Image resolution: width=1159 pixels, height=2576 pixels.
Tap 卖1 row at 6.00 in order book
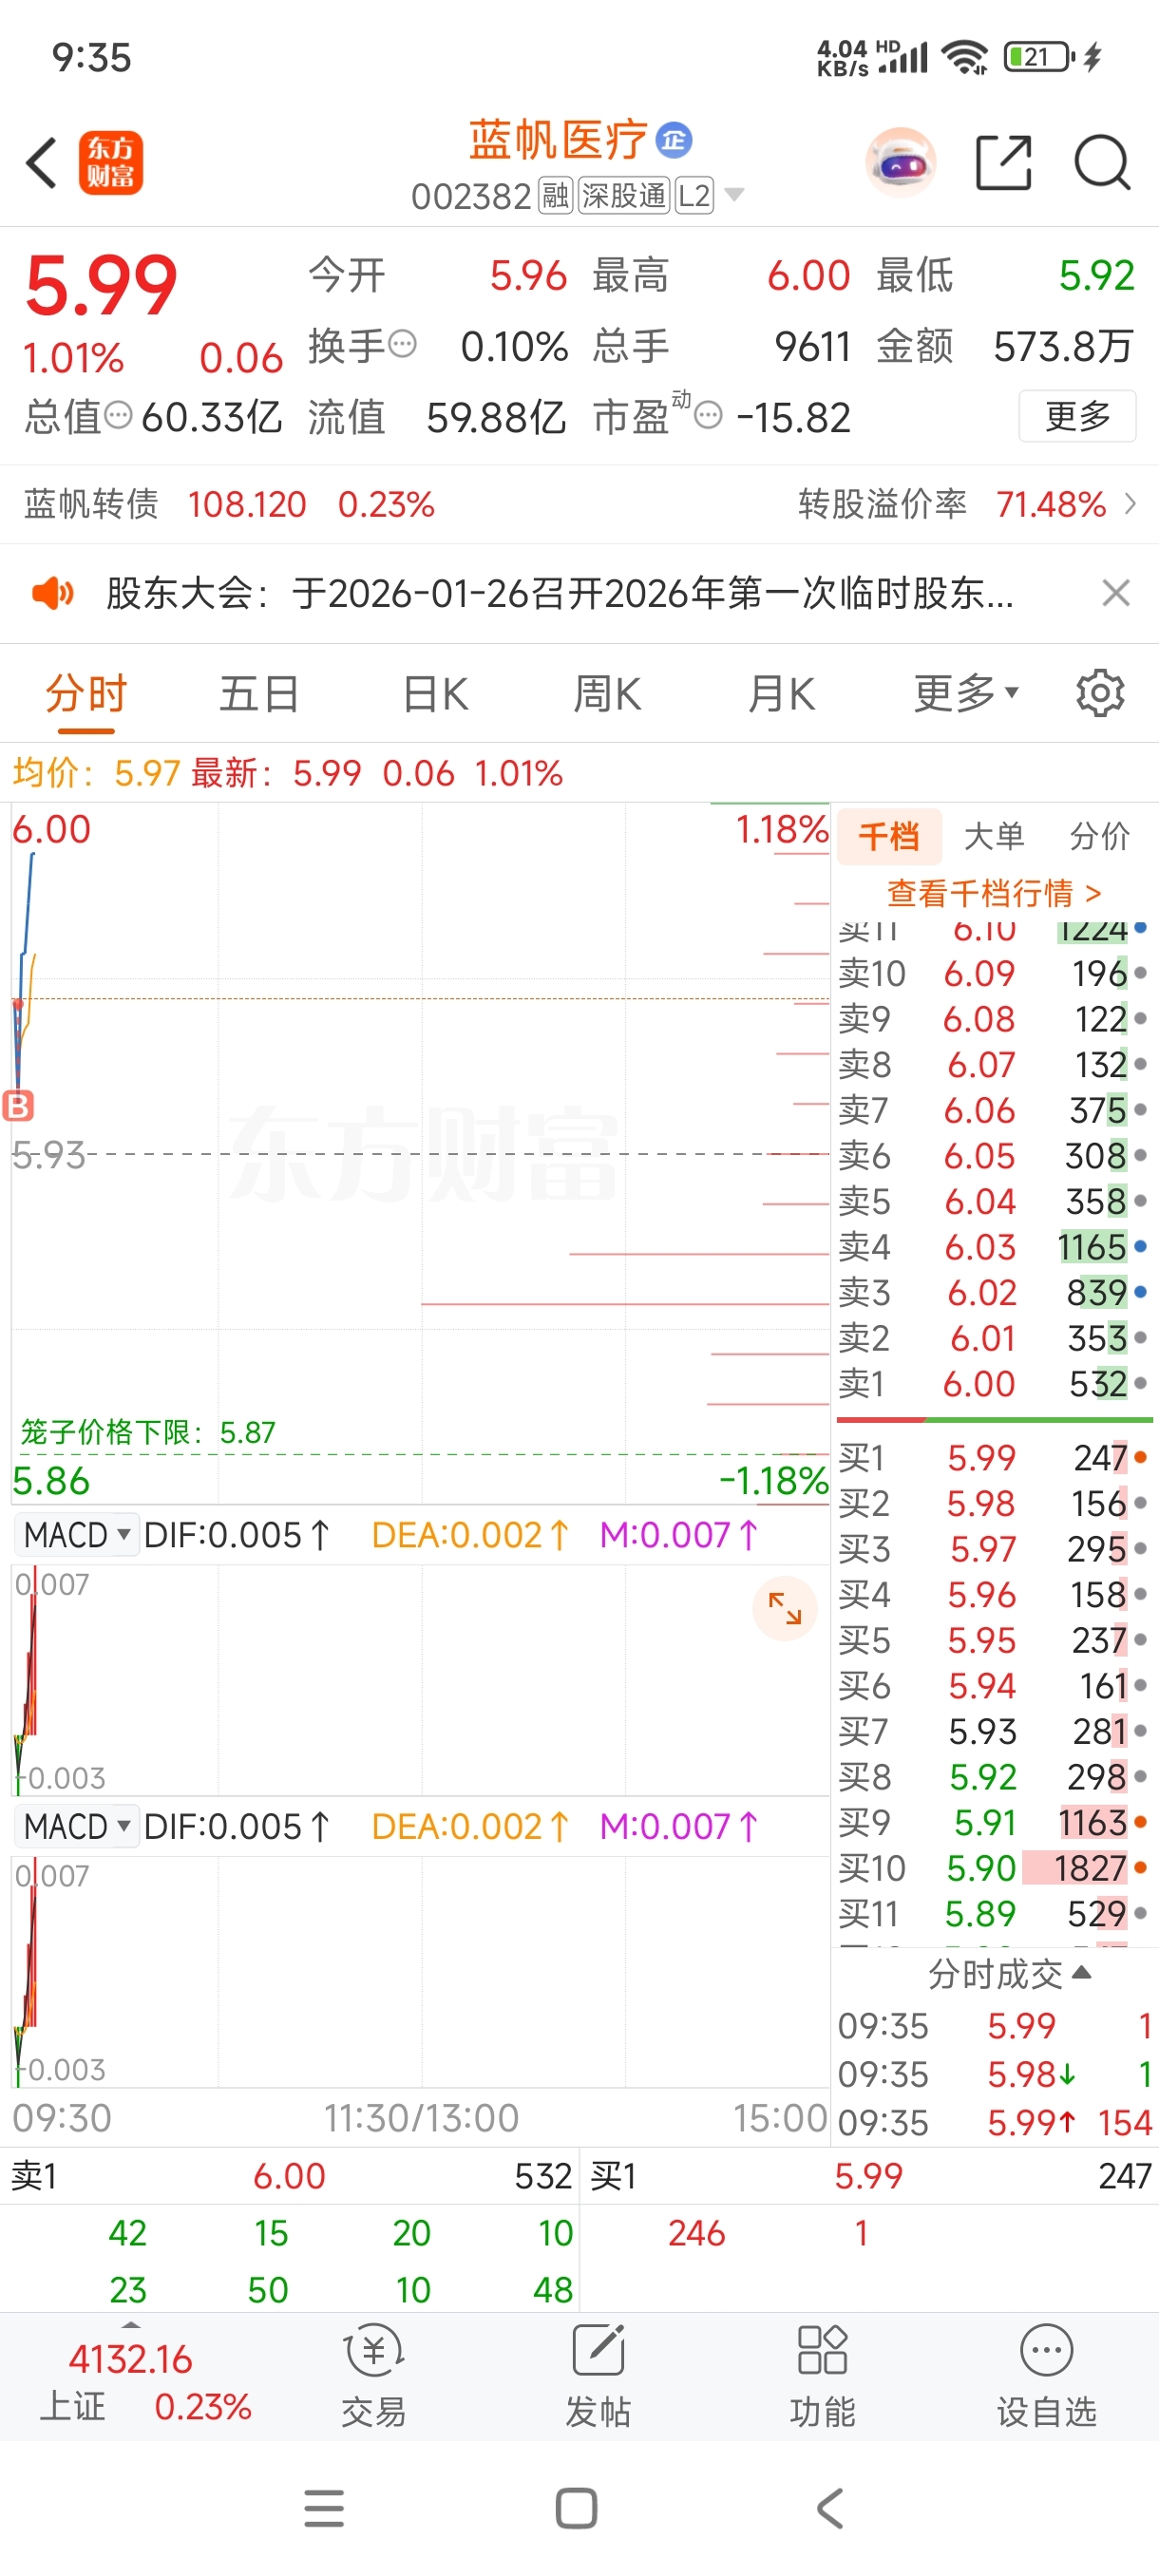point(993,1384)
